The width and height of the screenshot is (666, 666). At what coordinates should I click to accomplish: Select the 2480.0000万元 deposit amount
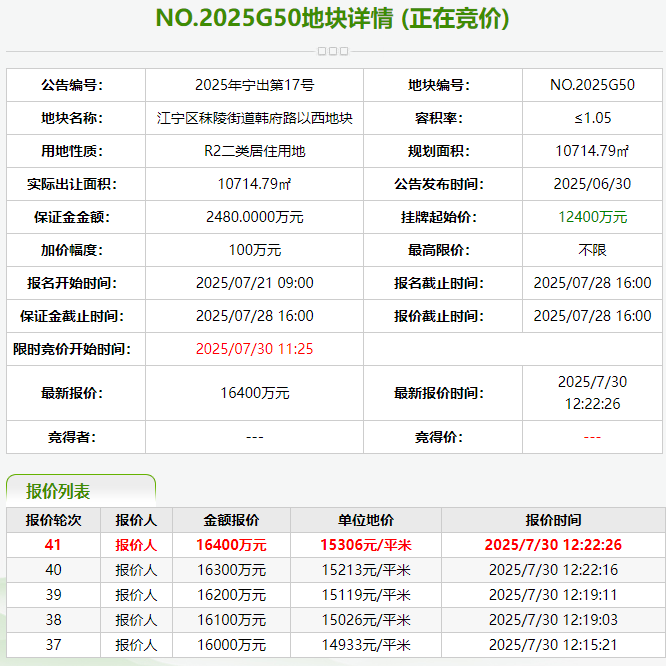(254, 217)
